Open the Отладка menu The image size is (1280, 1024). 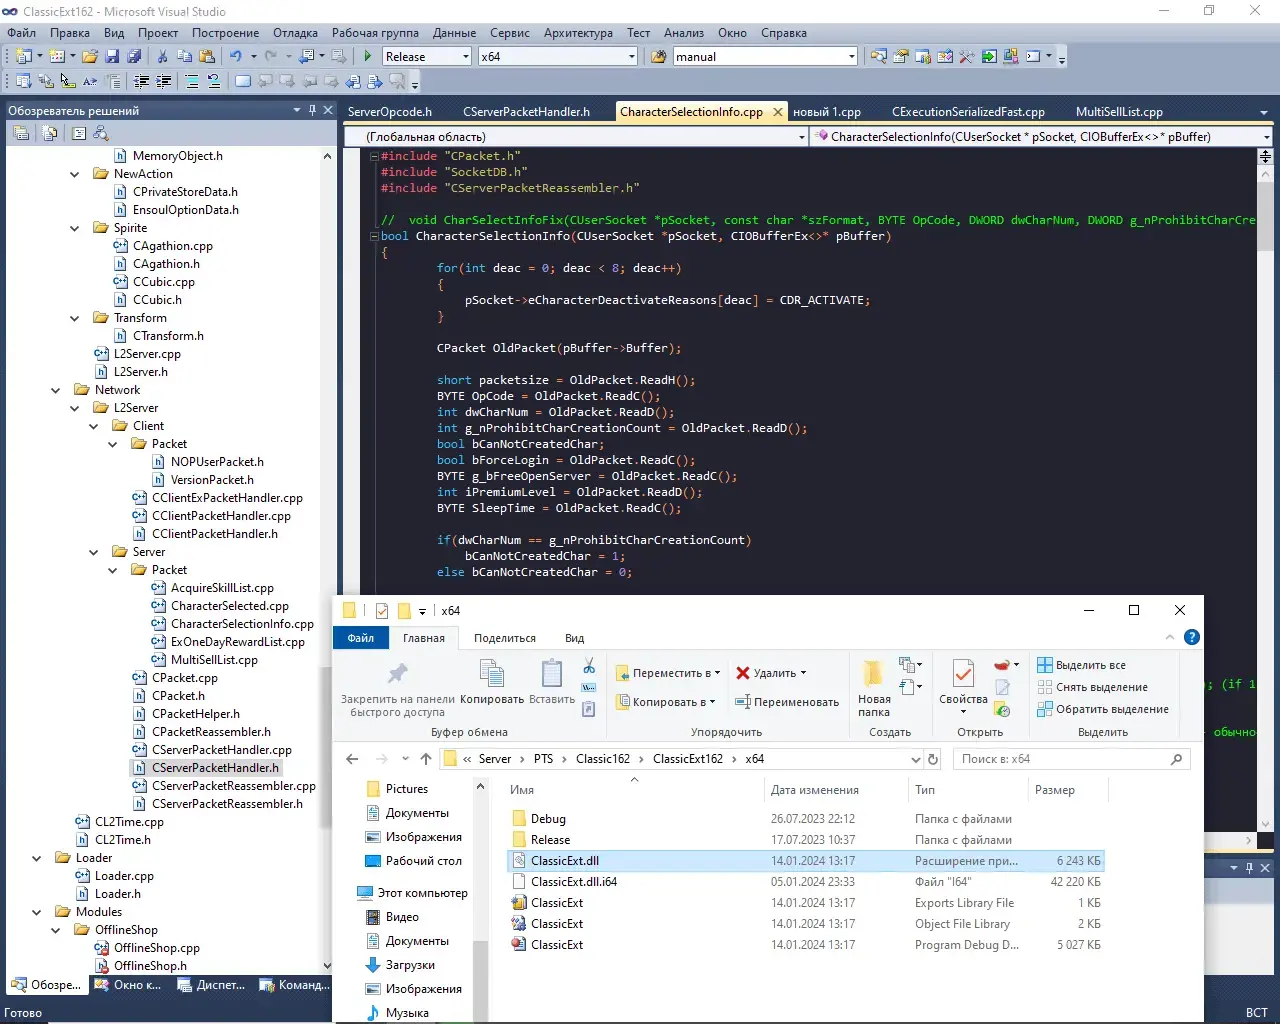coord(295,33)
